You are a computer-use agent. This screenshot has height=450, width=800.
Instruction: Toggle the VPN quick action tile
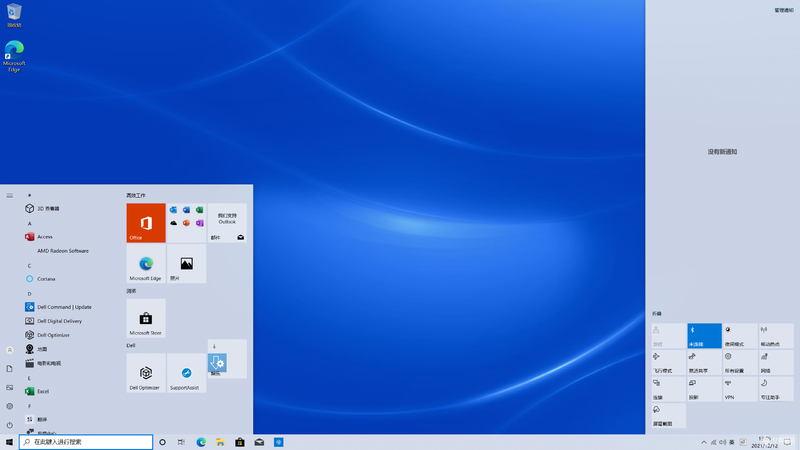(740, 389)
